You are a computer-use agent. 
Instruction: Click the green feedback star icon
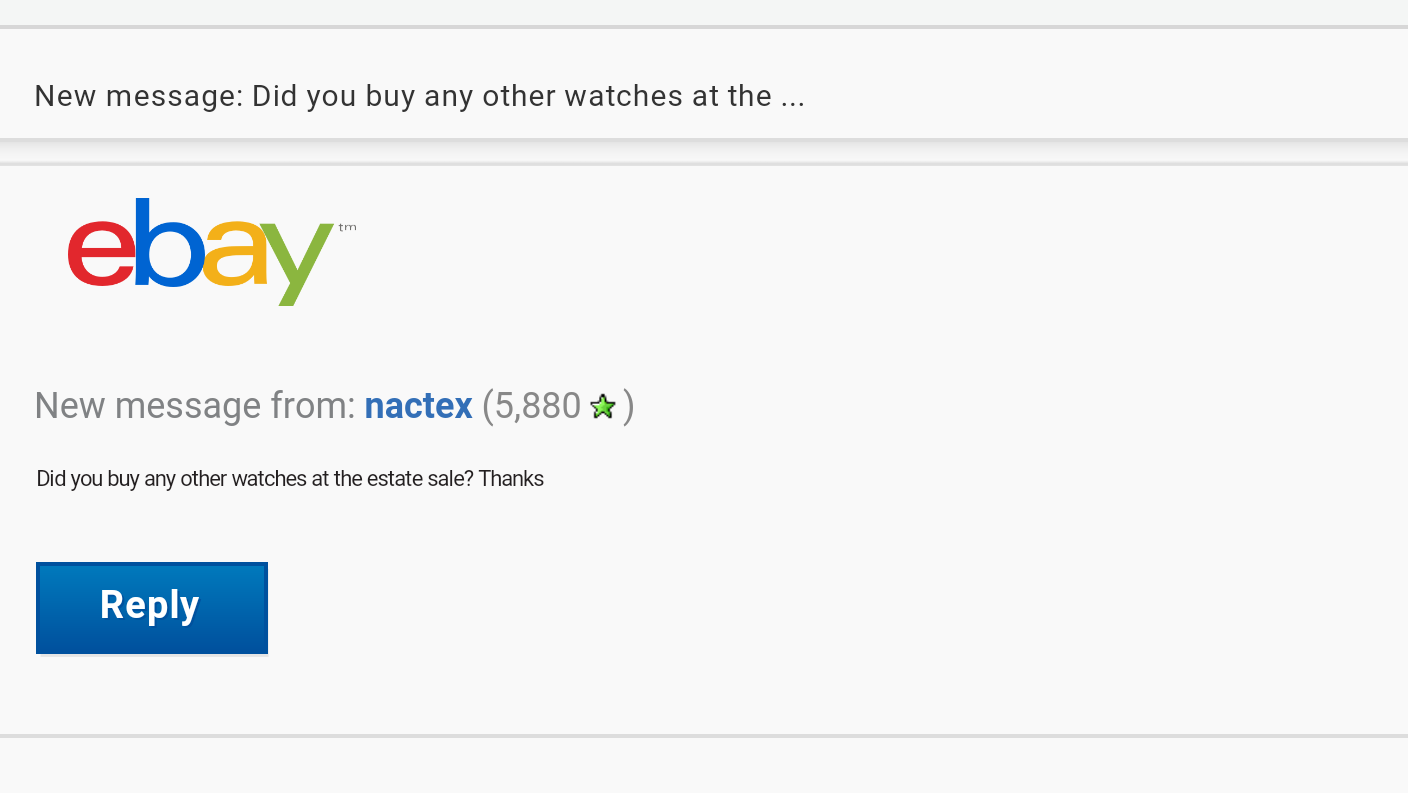pos(602,407)
